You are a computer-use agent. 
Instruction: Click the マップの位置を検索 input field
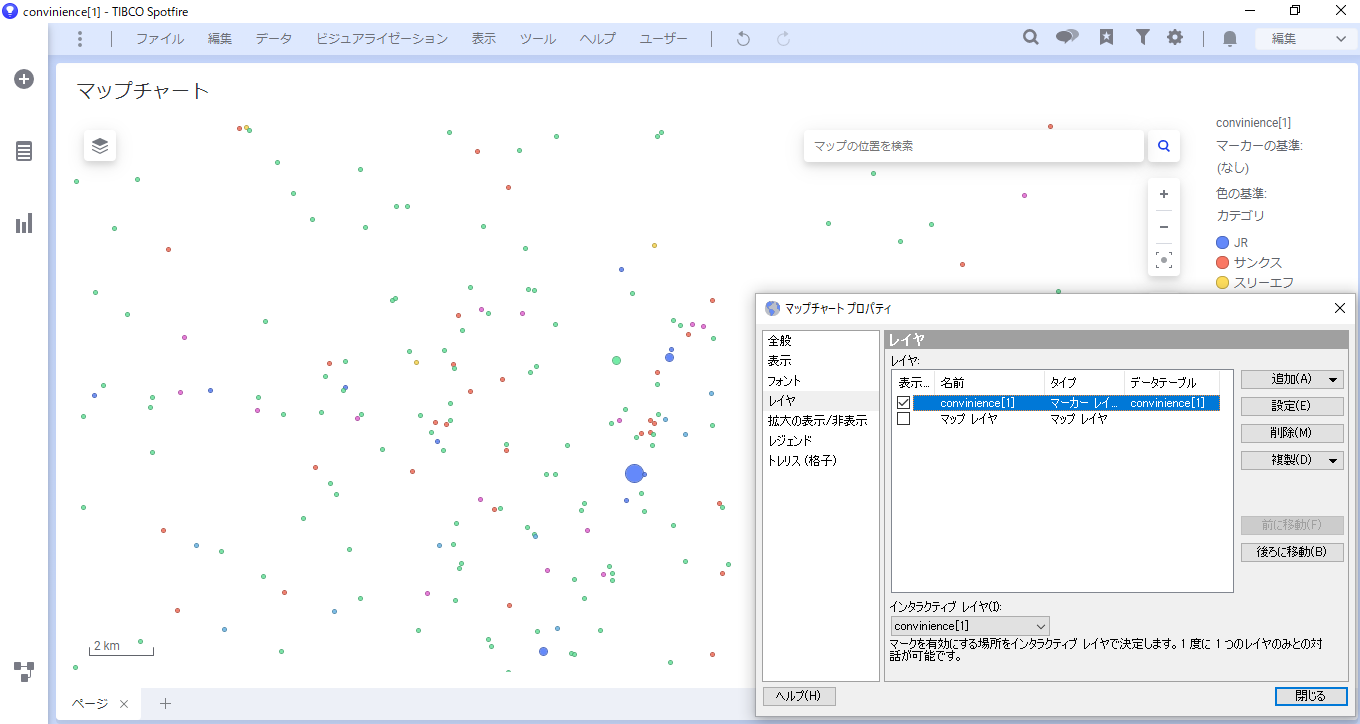pos(974,146)
